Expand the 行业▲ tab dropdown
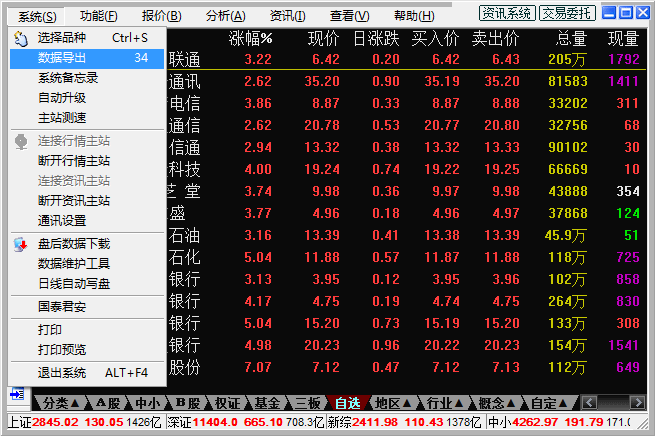Image resolution: width=655 pixels, height=436 pixels. coord(445,403)
